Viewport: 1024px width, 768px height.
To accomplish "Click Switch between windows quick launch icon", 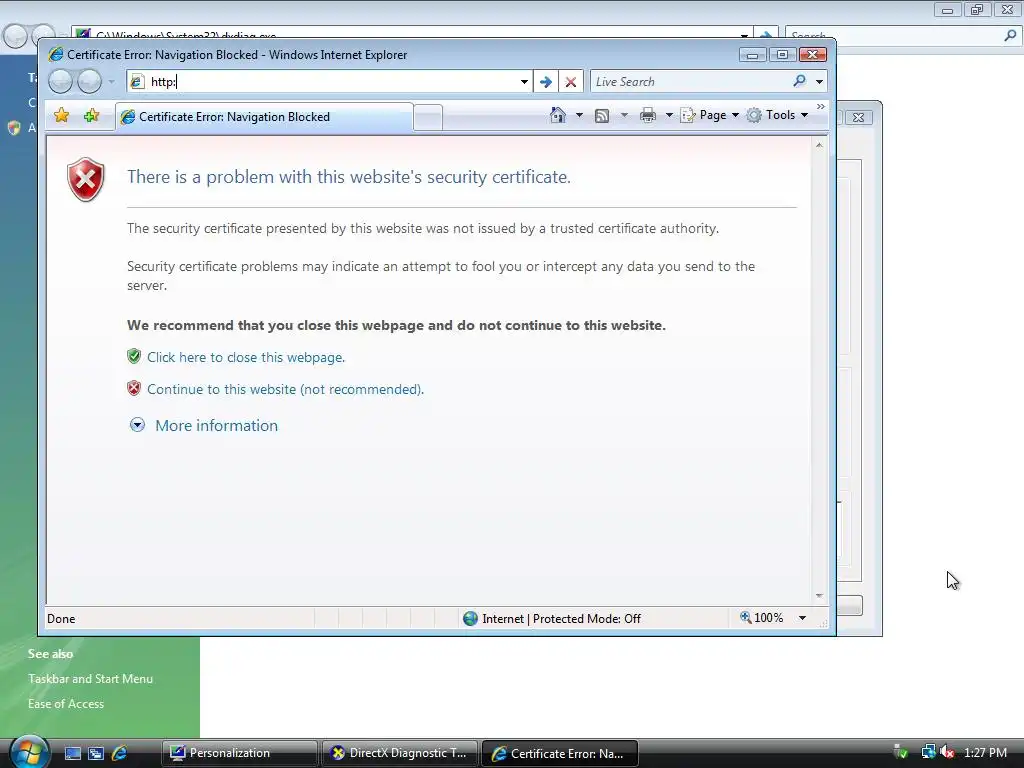I will coord(96,754).
